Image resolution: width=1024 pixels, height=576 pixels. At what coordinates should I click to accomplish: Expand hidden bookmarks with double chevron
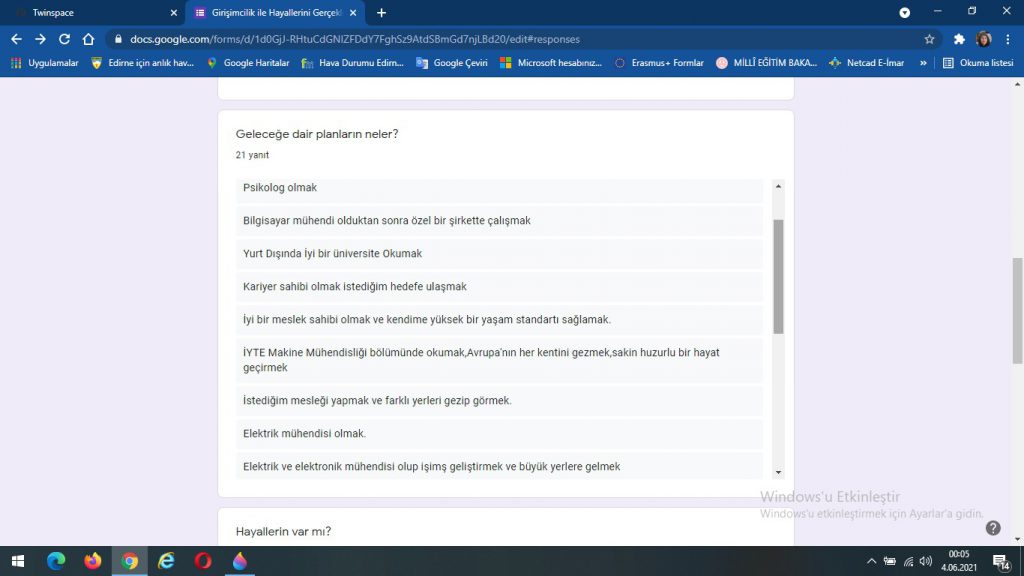(x=923, y=63)
